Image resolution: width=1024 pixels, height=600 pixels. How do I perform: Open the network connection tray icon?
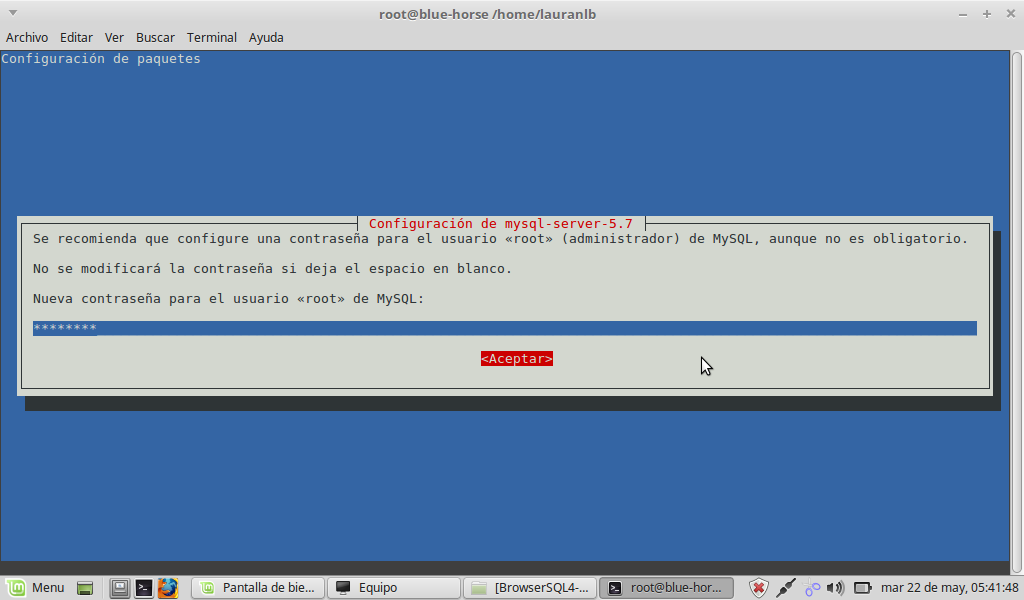pos(786,588)
